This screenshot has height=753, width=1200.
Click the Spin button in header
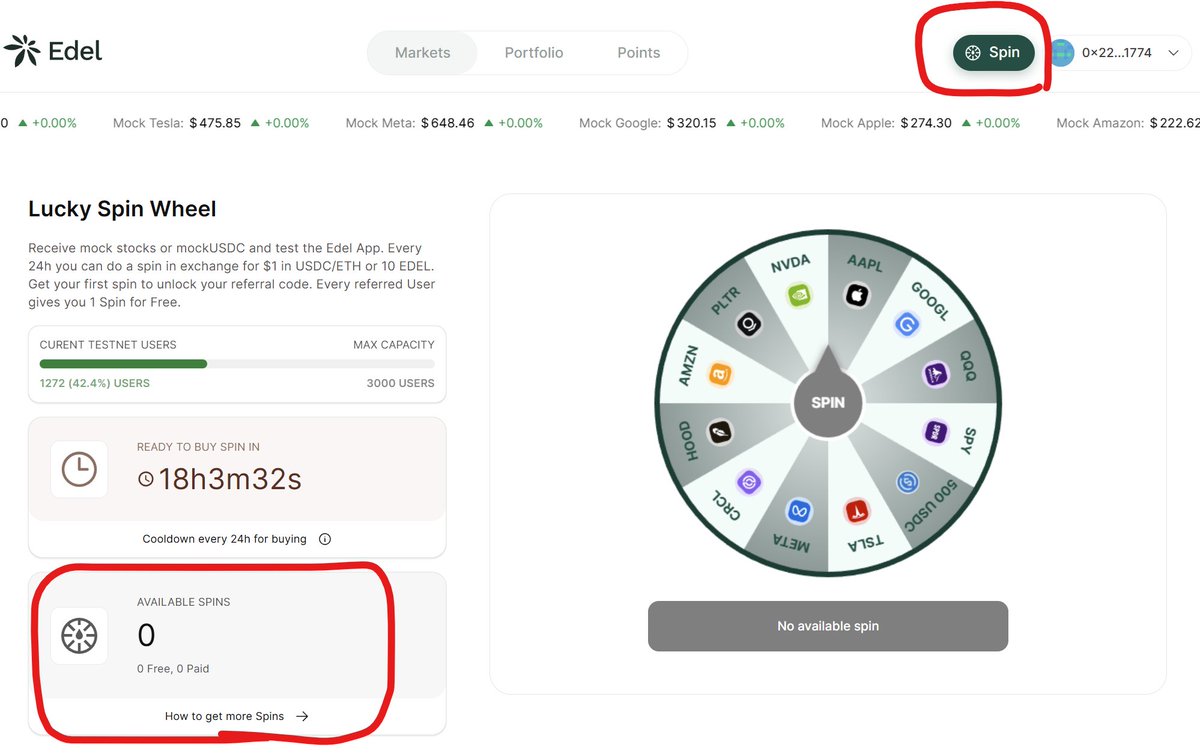(x=993, y=53)
